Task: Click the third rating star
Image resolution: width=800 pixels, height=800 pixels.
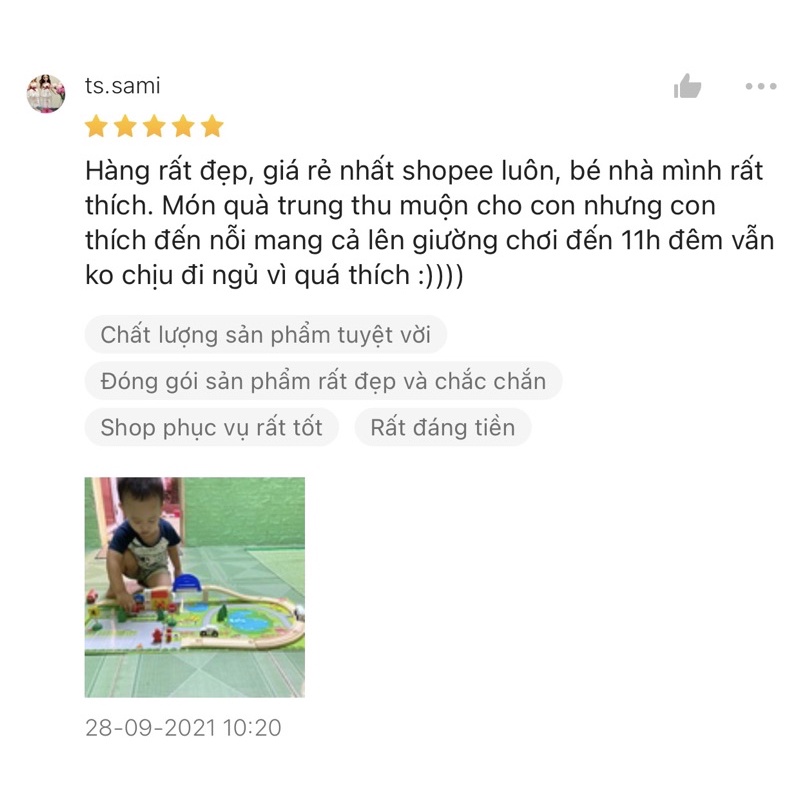Action: pos(154,126)
